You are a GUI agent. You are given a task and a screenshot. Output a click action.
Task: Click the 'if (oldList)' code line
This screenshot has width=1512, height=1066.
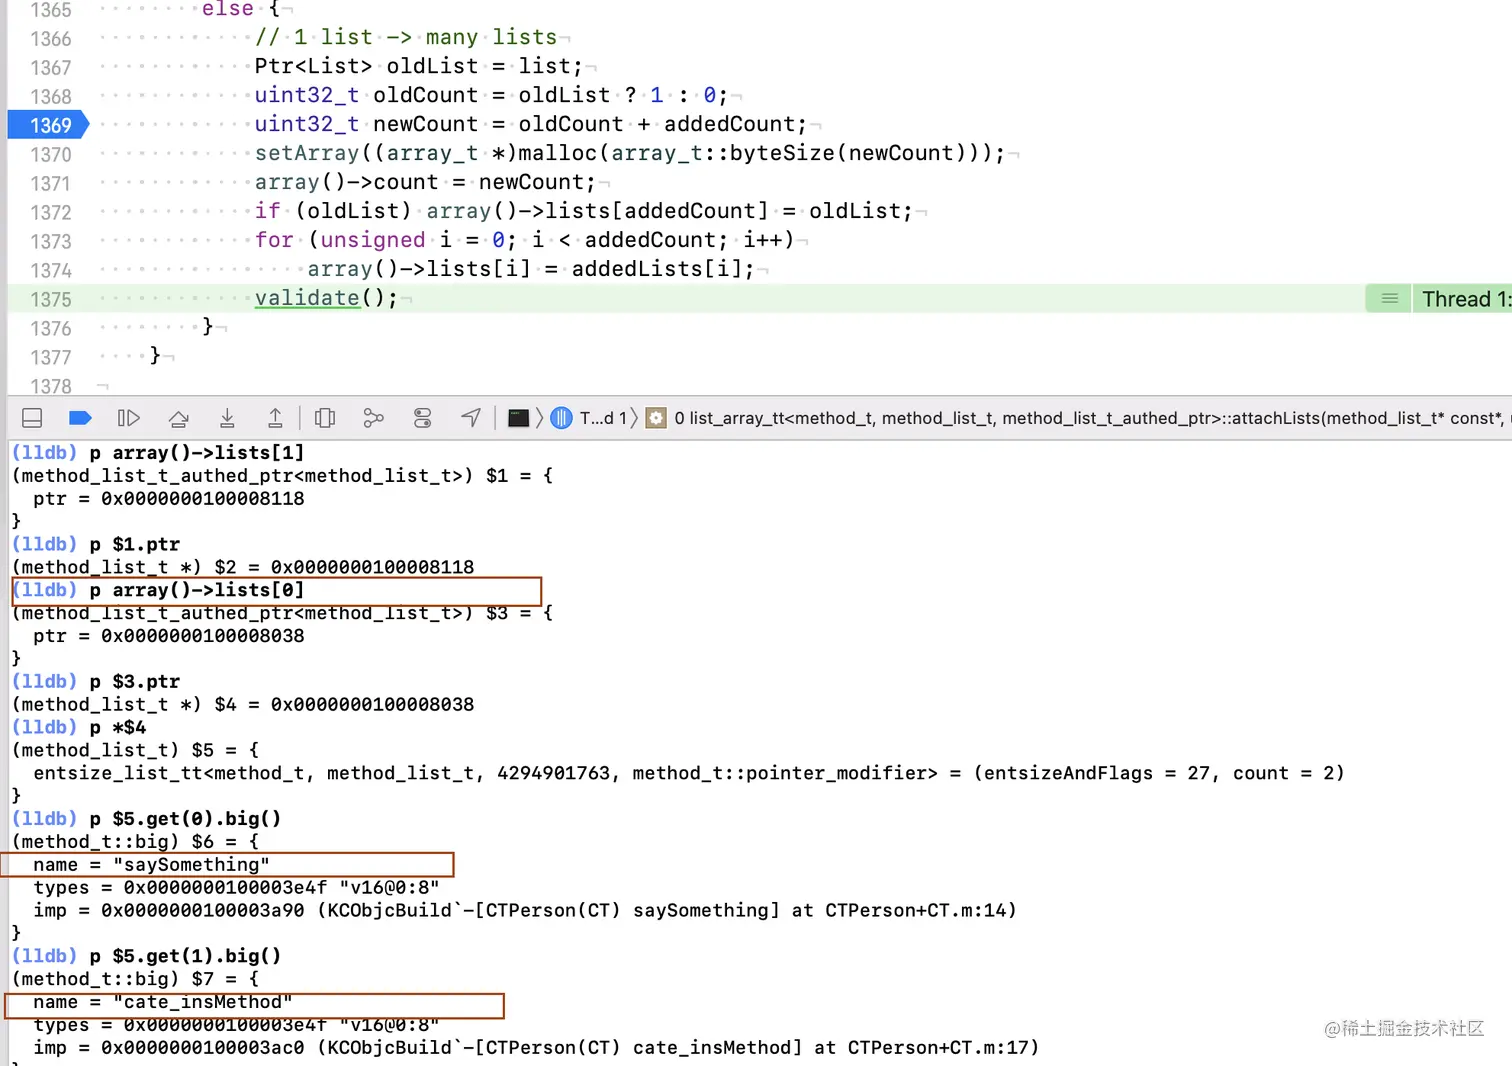click(583, 211)
